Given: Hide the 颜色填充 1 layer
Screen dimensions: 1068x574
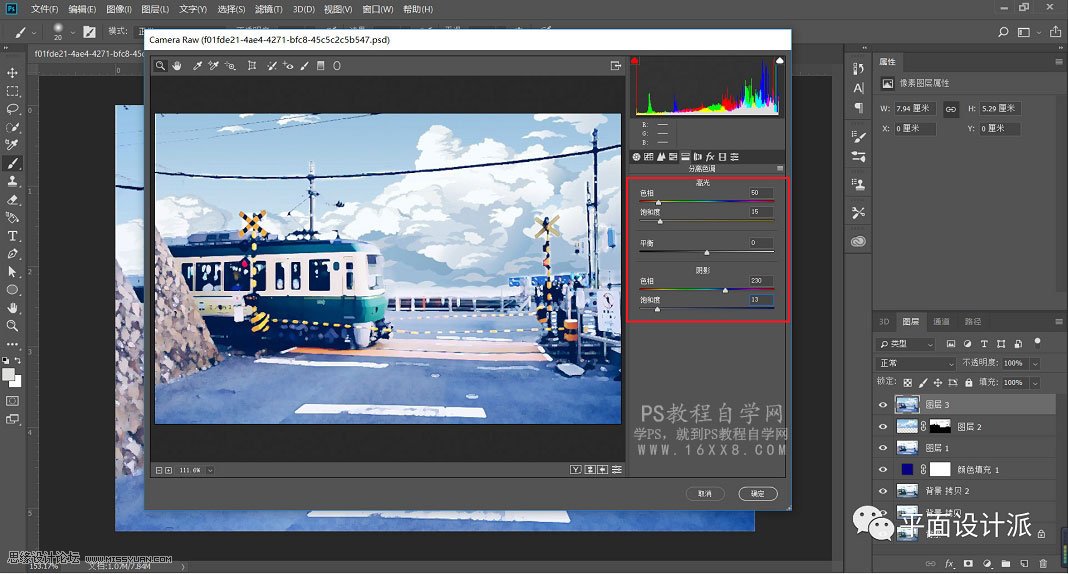Looking at the screenshot, I should (883, 469).
